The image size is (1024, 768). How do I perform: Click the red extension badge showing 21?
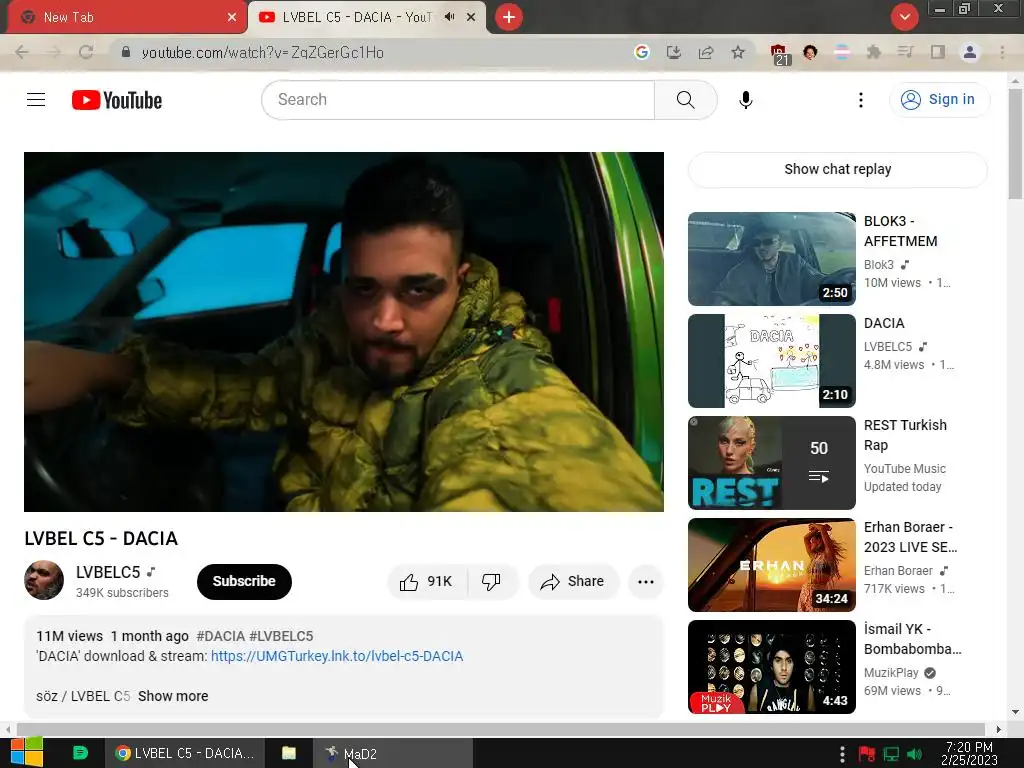[779, 54]
